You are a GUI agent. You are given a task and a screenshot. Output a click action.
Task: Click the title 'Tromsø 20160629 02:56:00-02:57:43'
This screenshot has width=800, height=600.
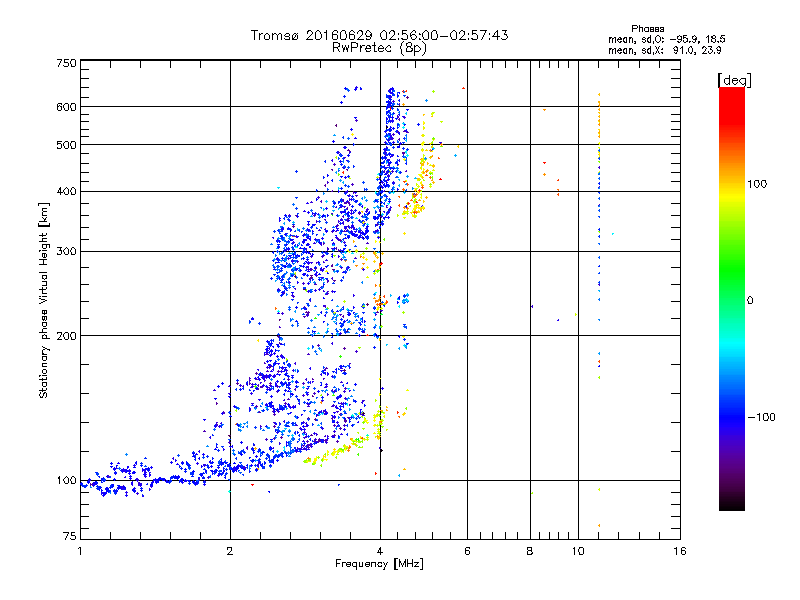point(379,35)
